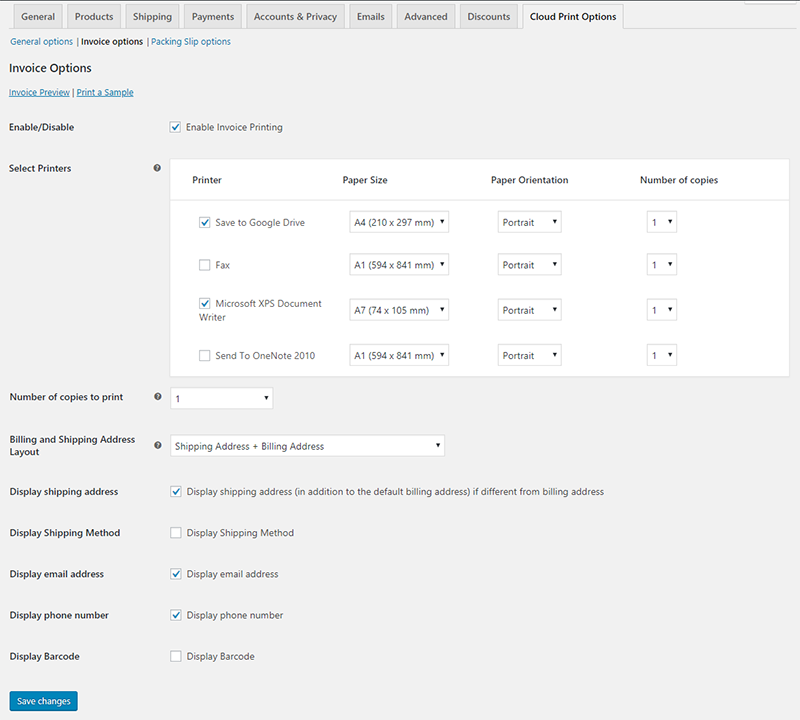800x720 pixels.
Task: Switch to the General tab
Action: tap(38, 16)
